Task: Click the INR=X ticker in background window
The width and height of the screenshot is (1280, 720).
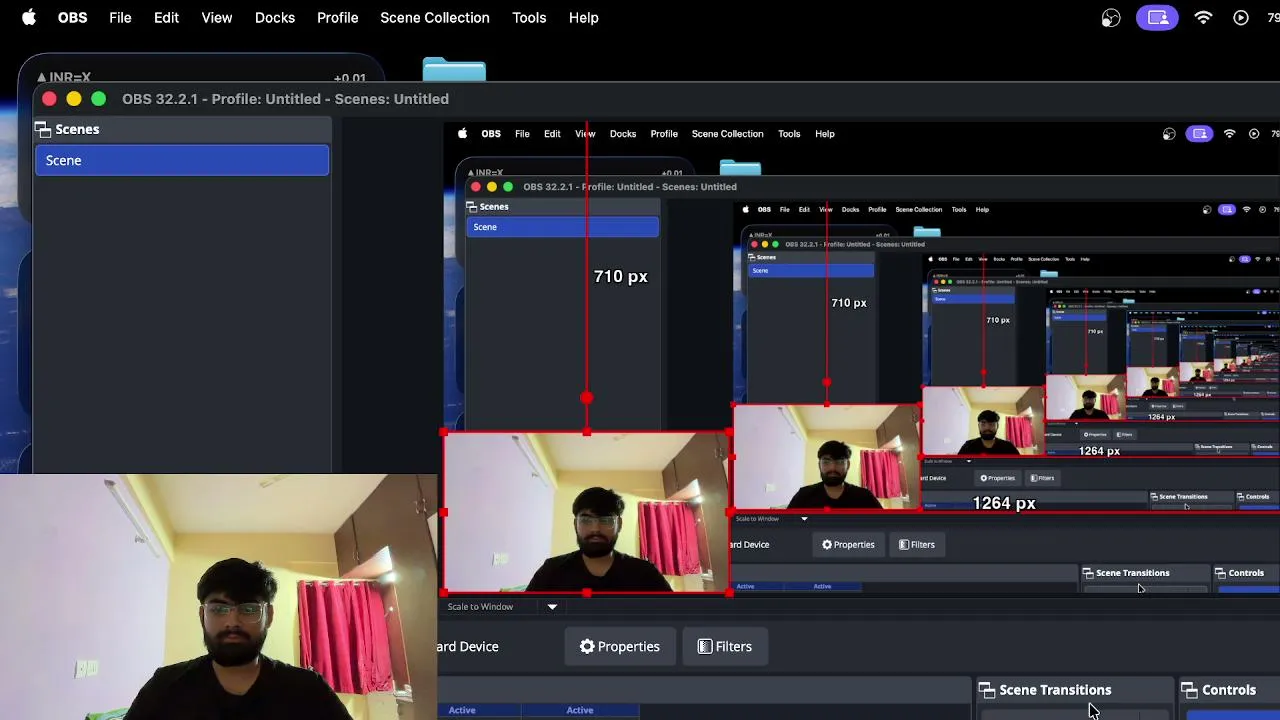Action: click(64, 77)
